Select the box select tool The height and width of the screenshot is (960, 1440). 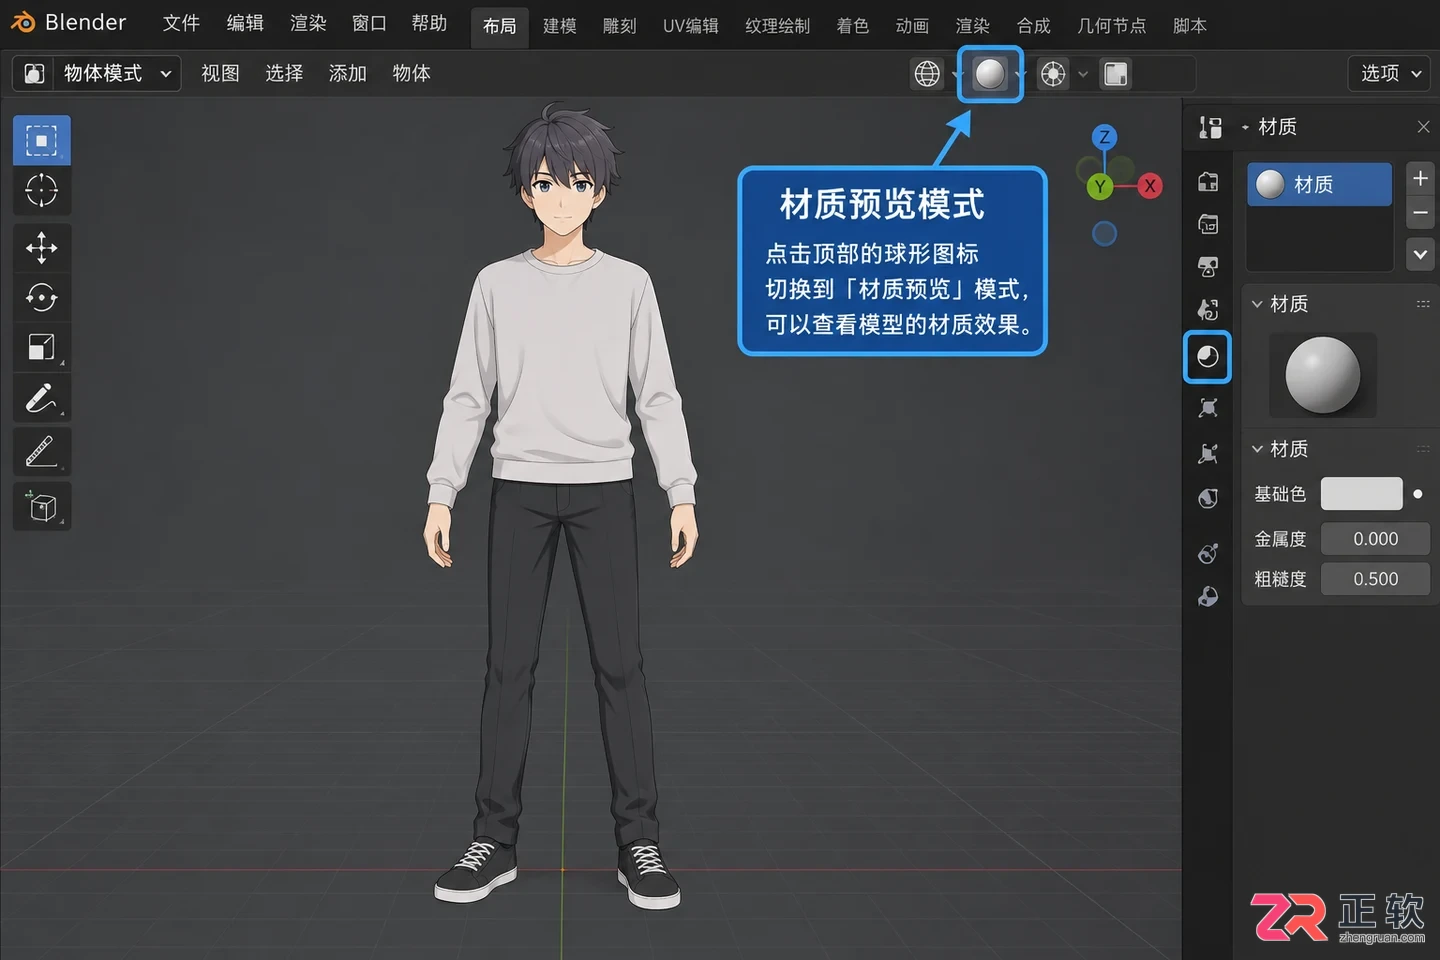click(x=41, y=140)
